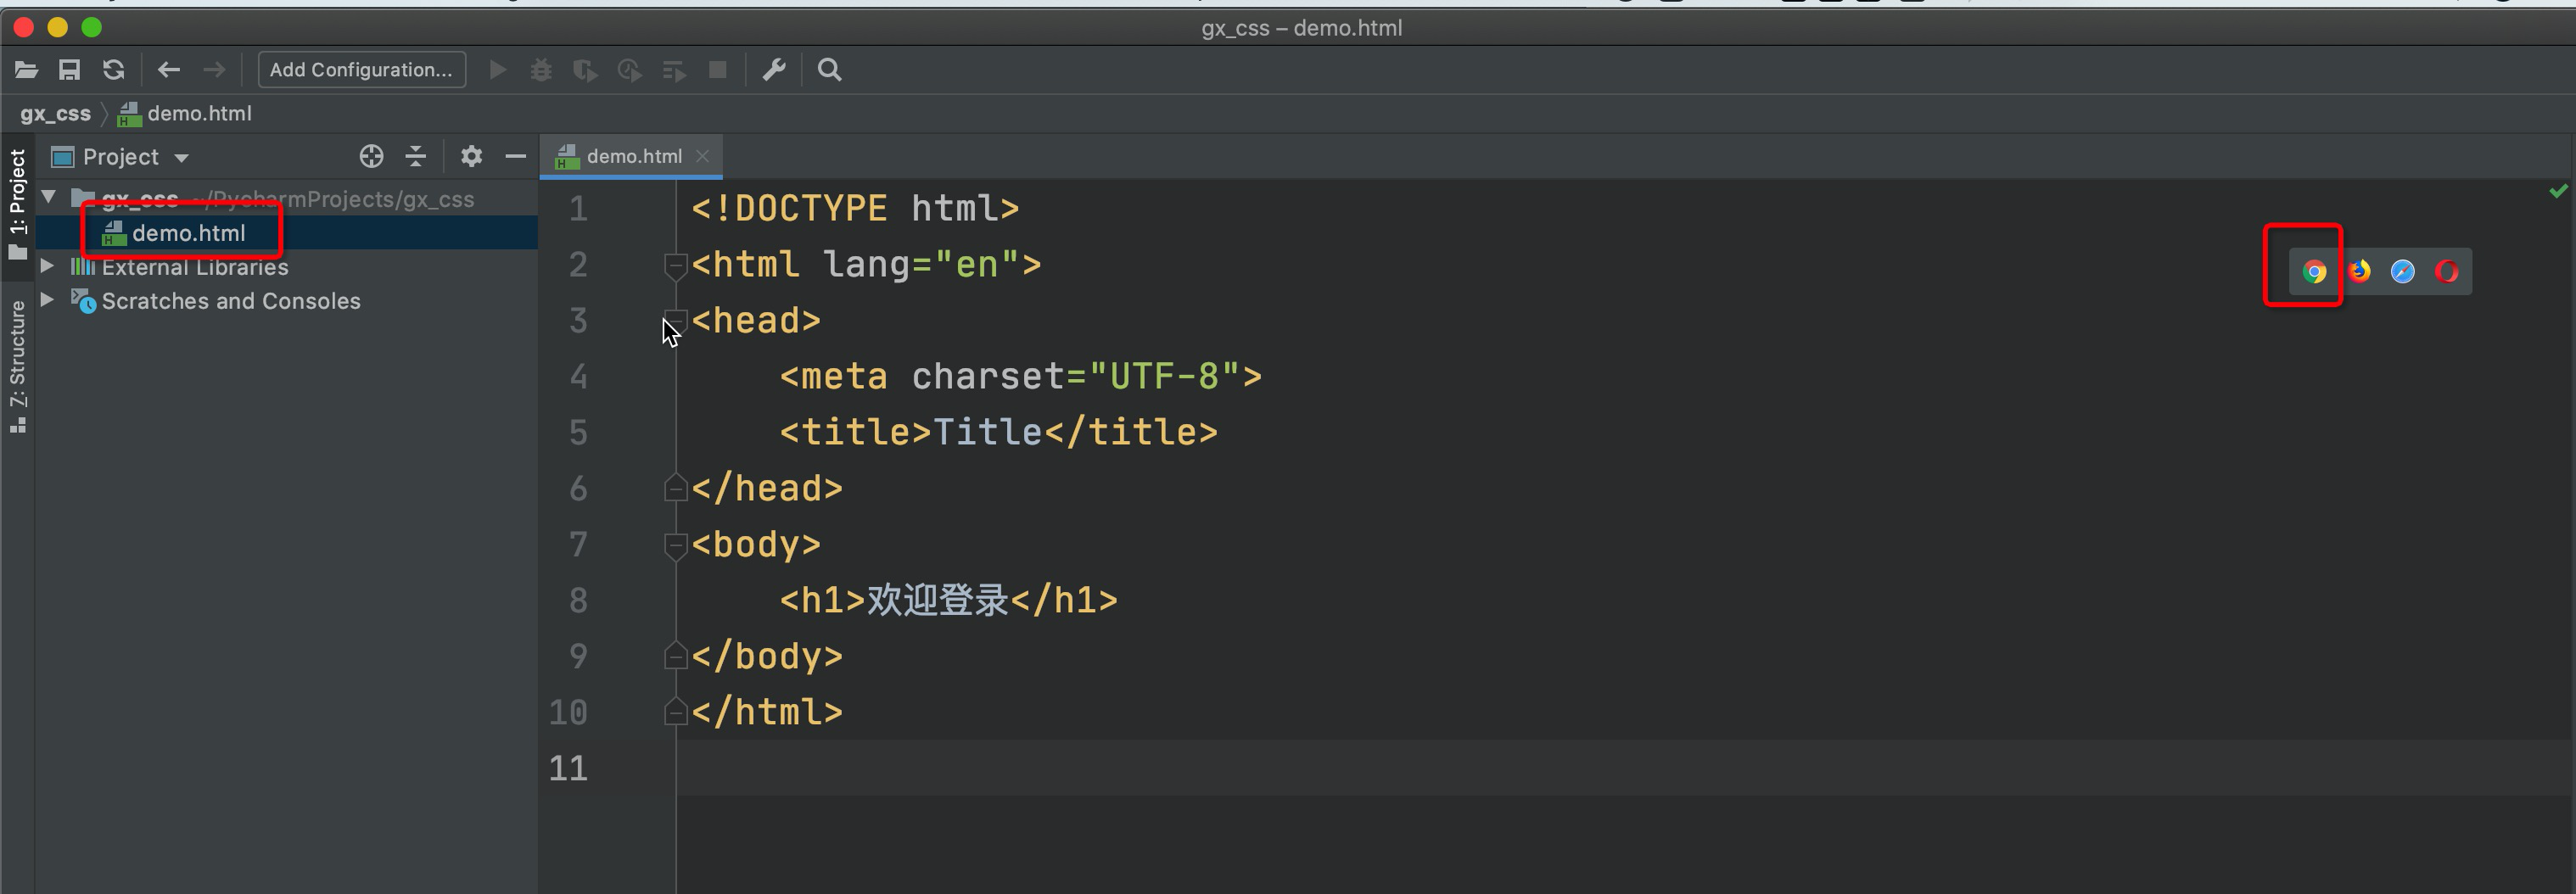Open Project panel gear options
The image size is (2576, 894).
coord(471,156)
